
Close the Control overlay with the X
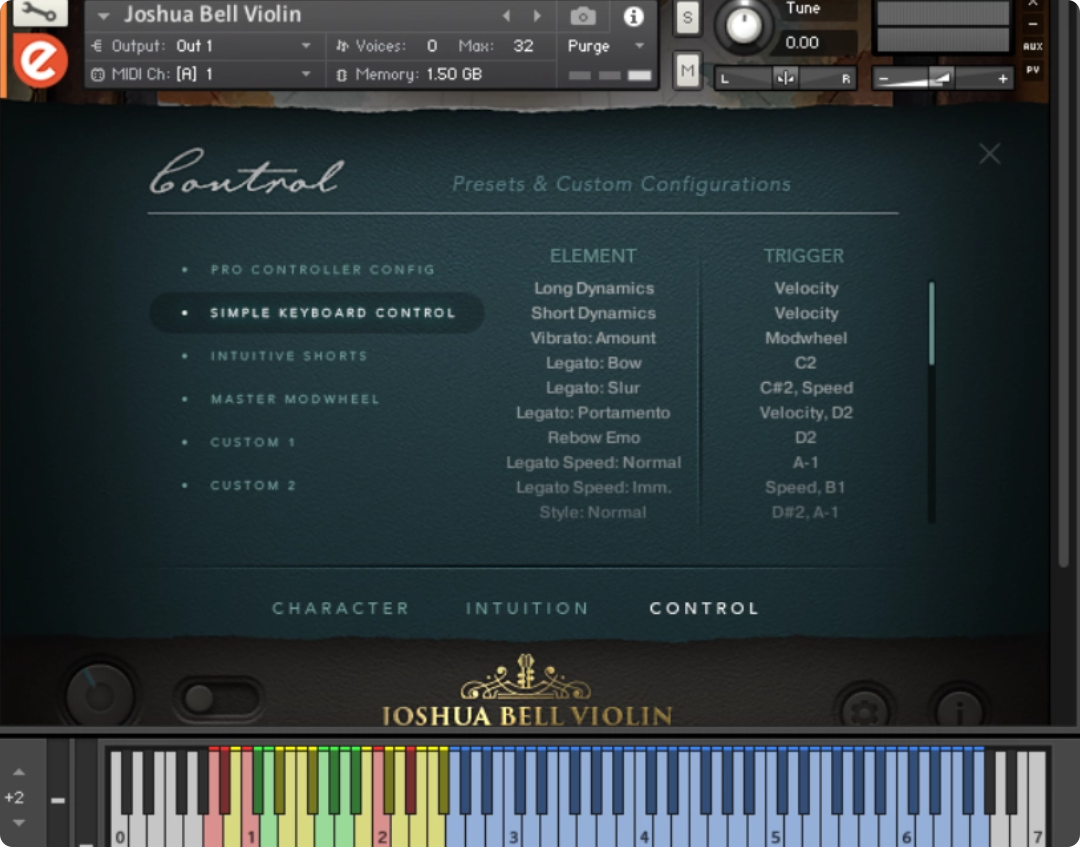coord(990,154)
